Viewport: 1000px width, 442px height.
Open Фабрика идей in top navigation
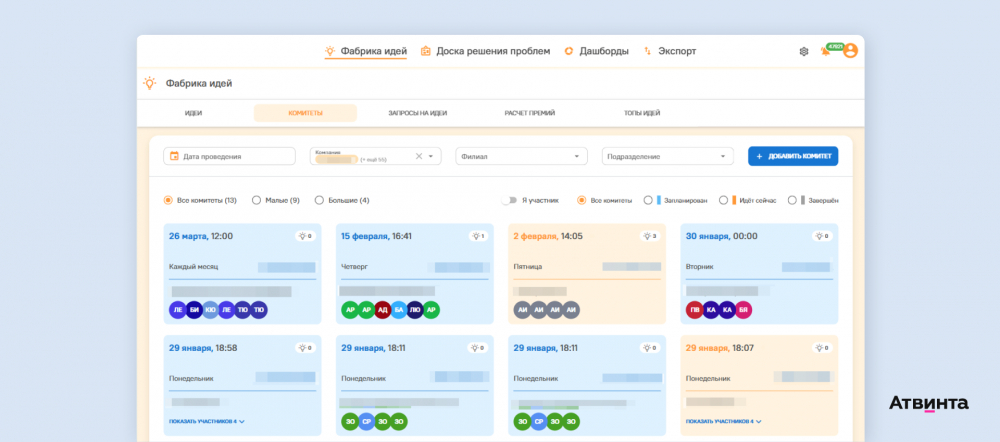point(365,51)
